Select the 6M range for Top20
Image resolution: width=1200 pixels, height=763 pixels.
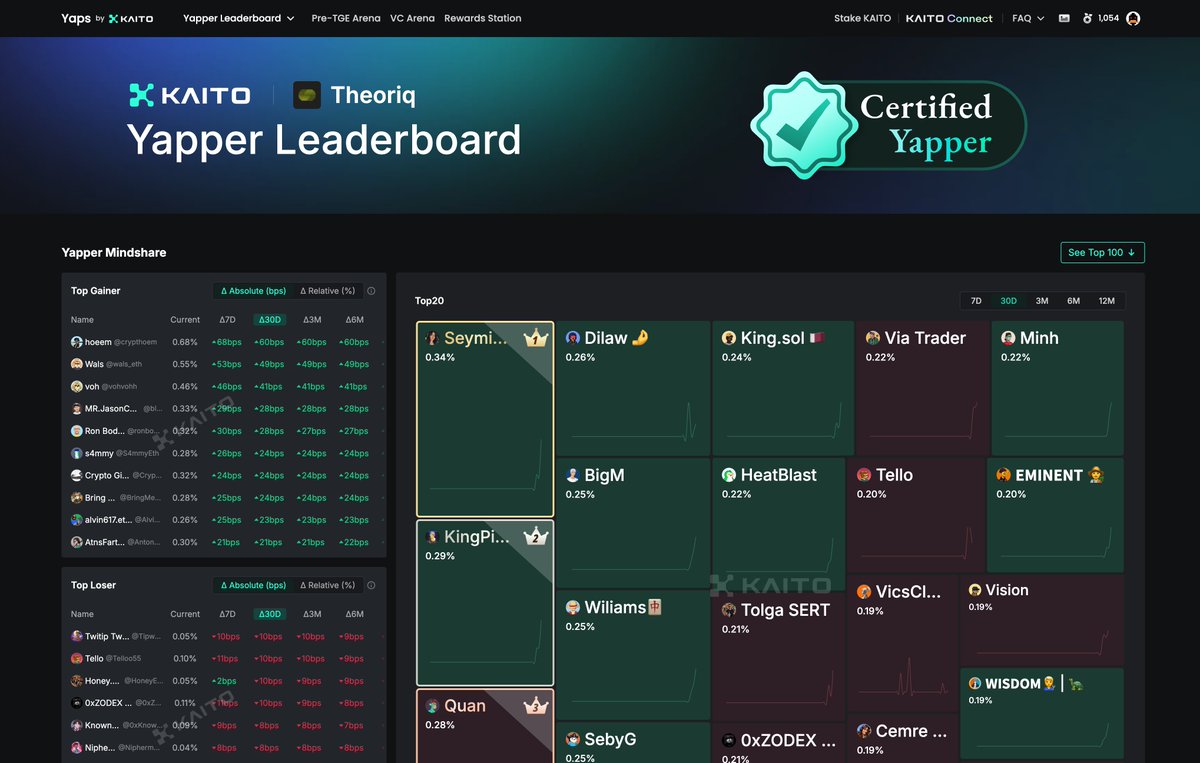pos(1073,301)
